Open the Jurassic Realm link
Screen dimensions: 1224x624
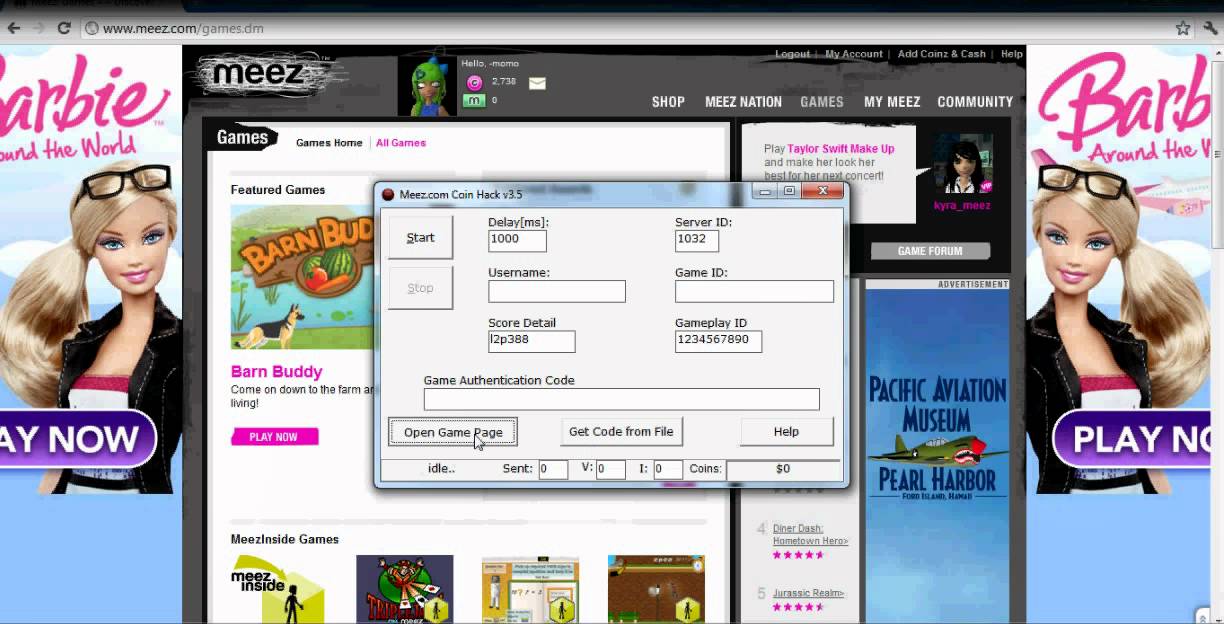[808, 593]
